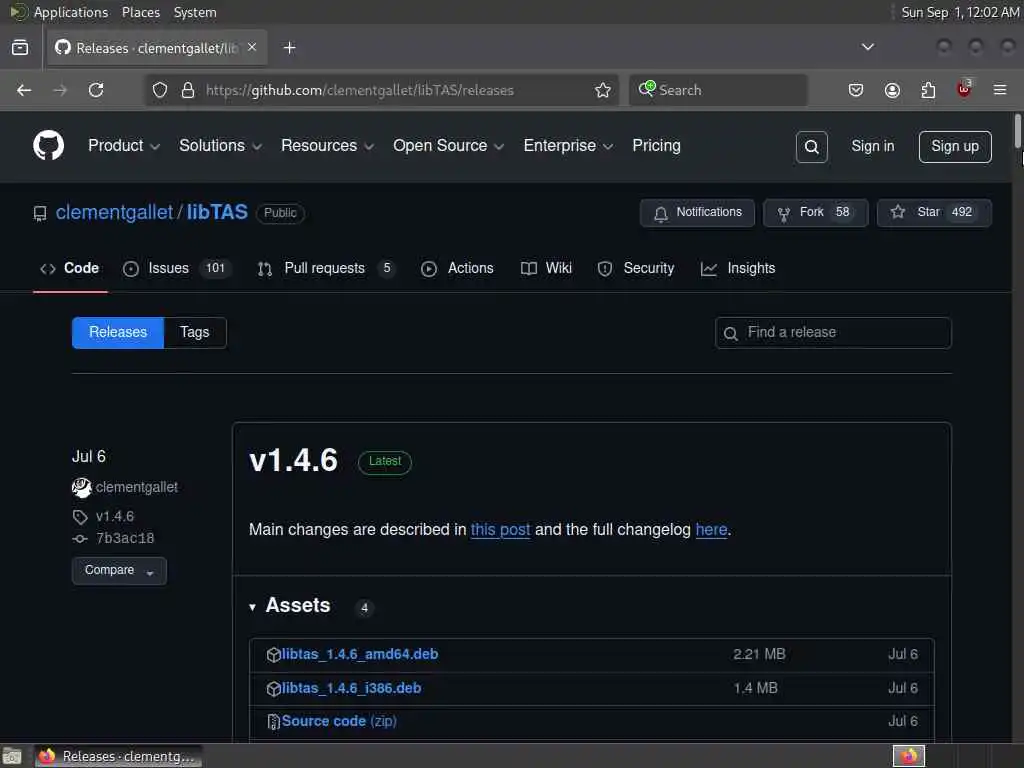Download libtas_1.4.6_amd64.deb

point(360,654)
